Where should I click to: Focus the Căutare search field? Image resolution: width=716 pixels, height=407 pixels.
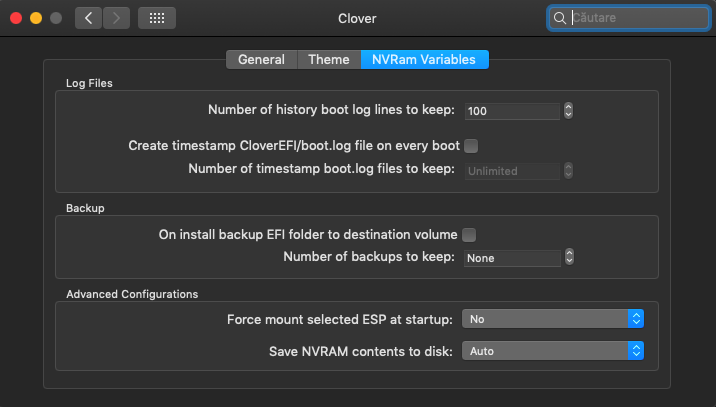629,18
